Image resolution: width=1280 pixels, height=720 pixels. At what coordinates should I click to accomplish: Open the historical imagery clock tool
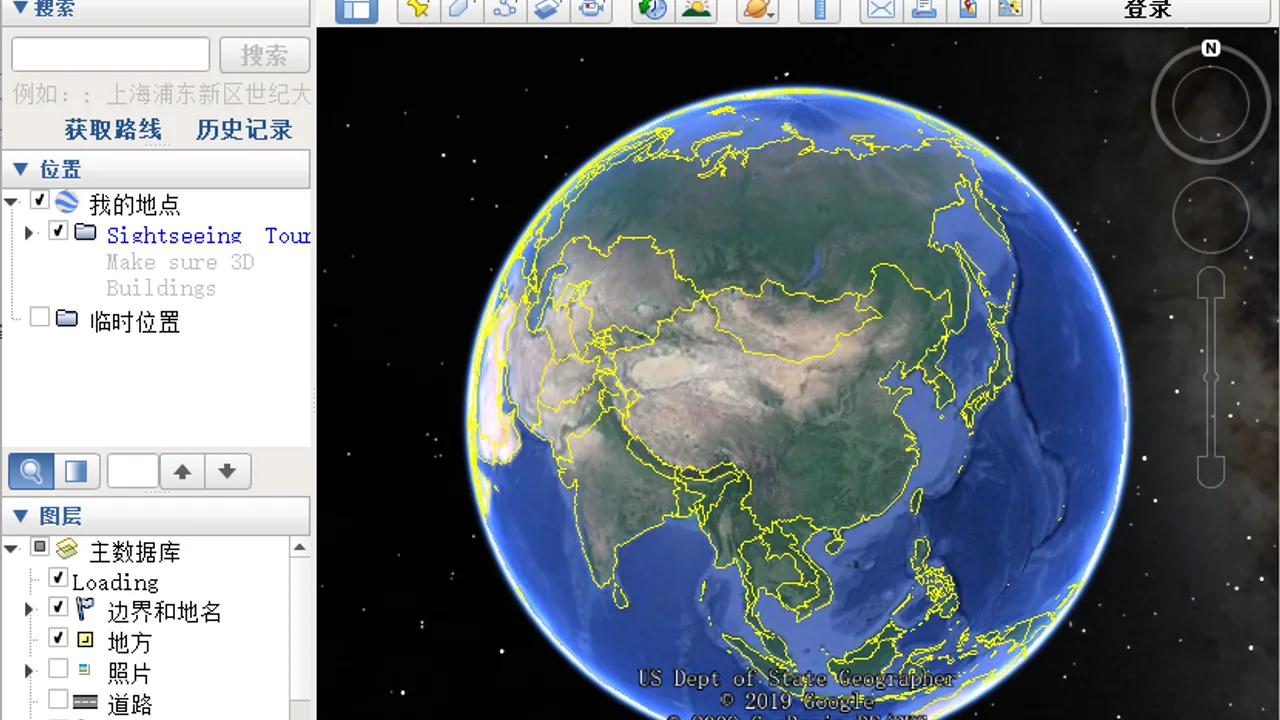pyautogui.click(x=653, y=9)
